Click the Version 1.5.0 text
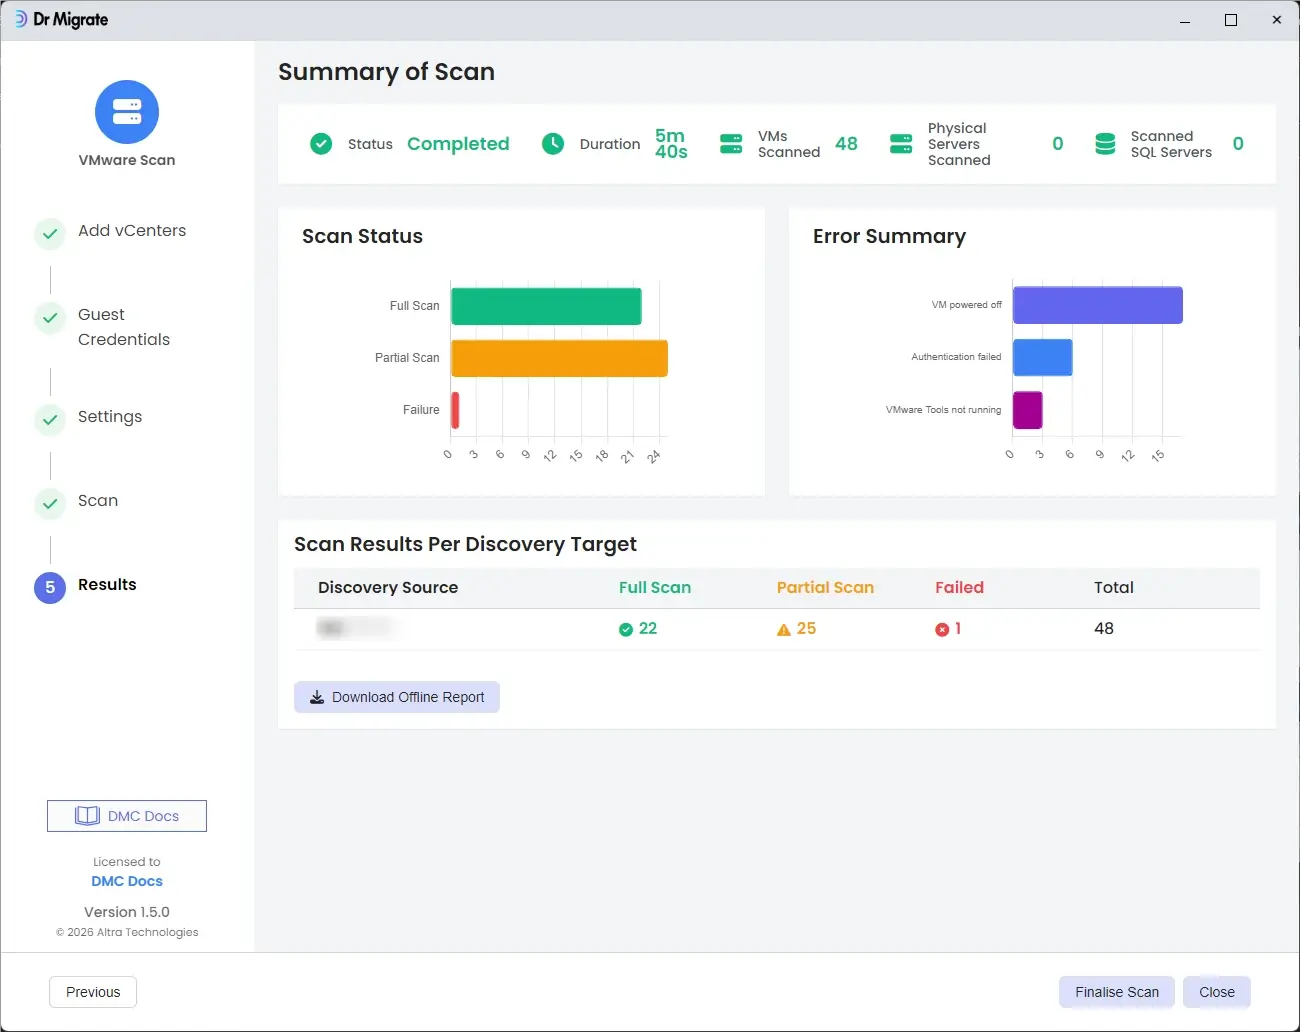The width and height of the screenshot is (1300, 1032). pyautogui.click(x=127, y=912)
